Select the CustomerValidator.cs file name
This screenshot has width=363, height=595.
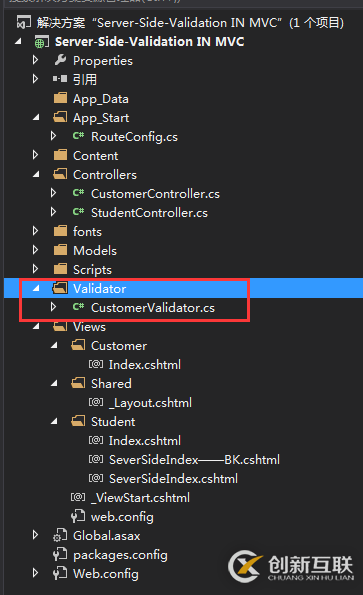[x=153, y=308]
